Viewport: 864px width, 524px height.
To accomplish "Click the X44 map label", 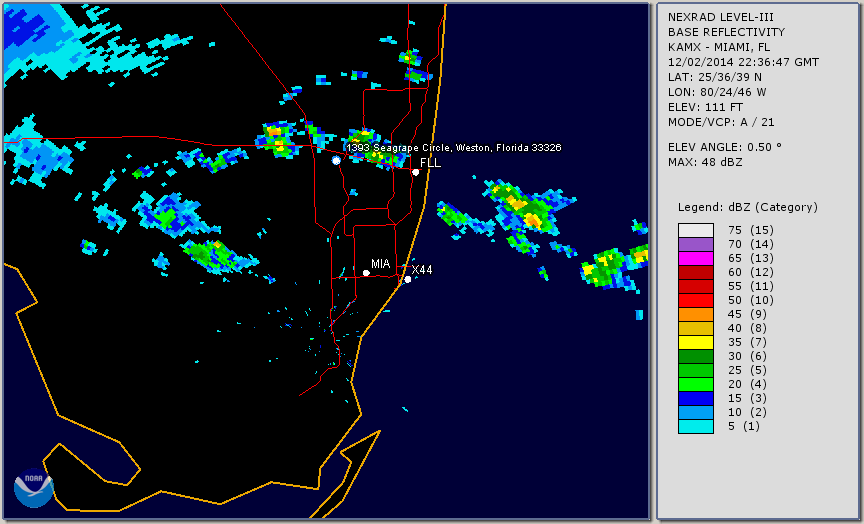I will click(422, 269).
